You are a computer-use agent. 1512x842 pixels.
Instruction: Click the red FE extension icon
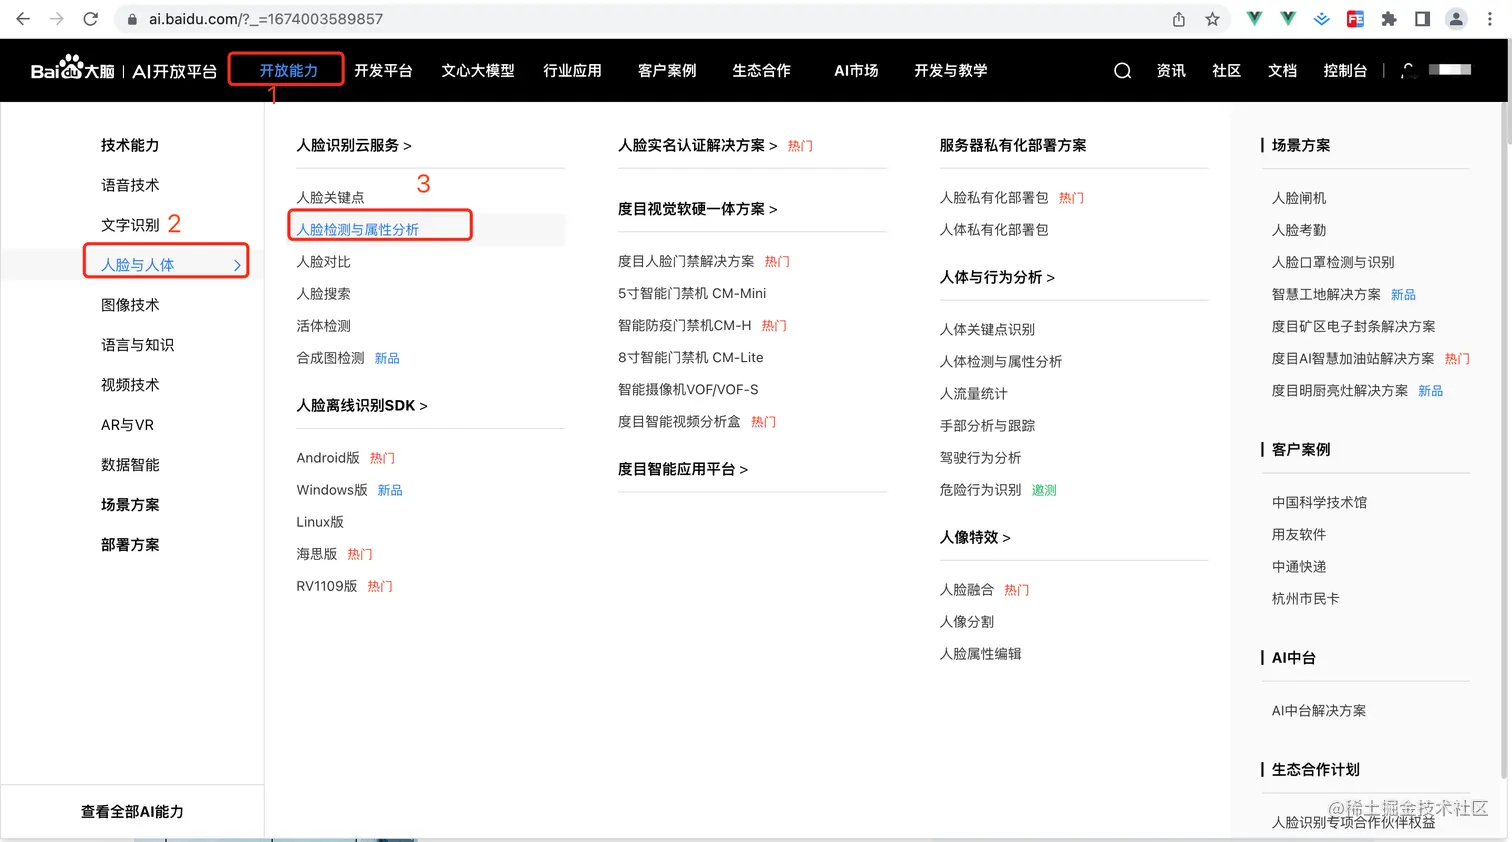1355,19
